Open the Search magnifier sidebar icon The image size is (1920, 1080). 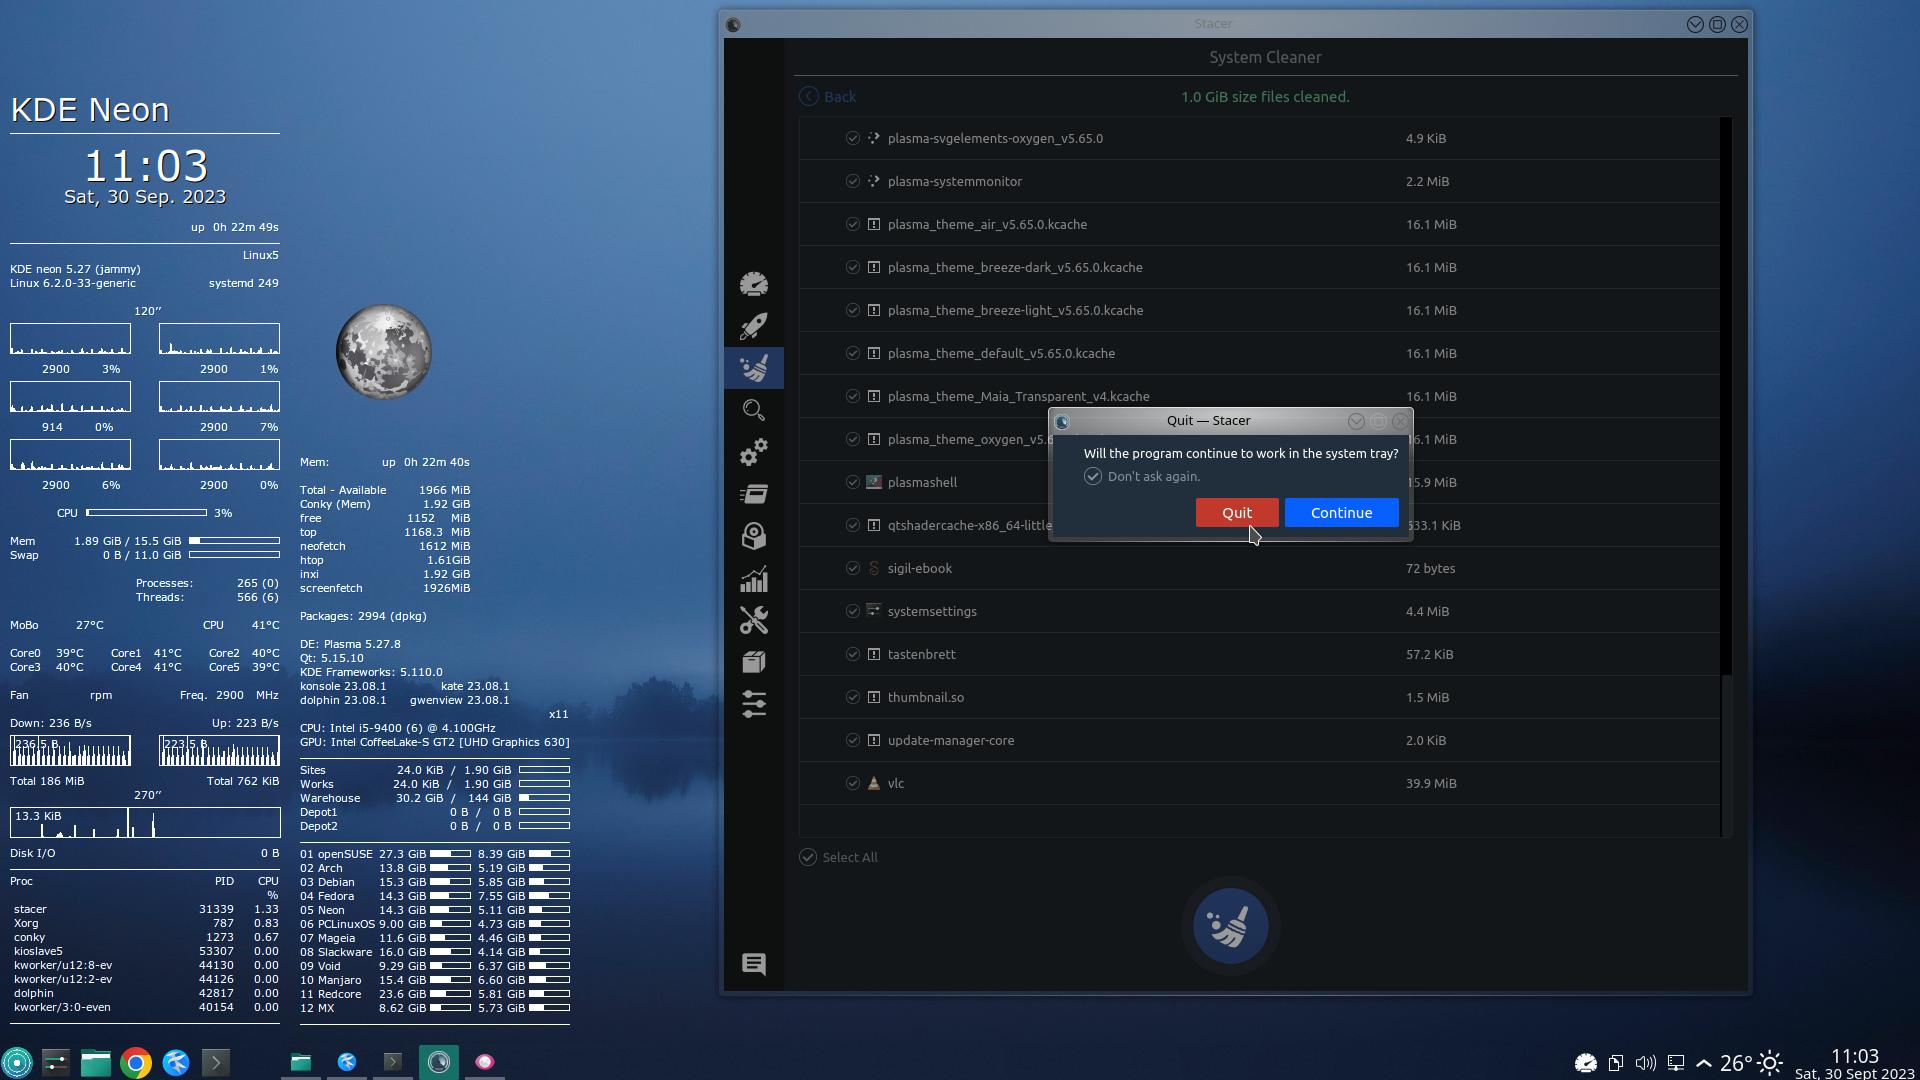point(754,410)
